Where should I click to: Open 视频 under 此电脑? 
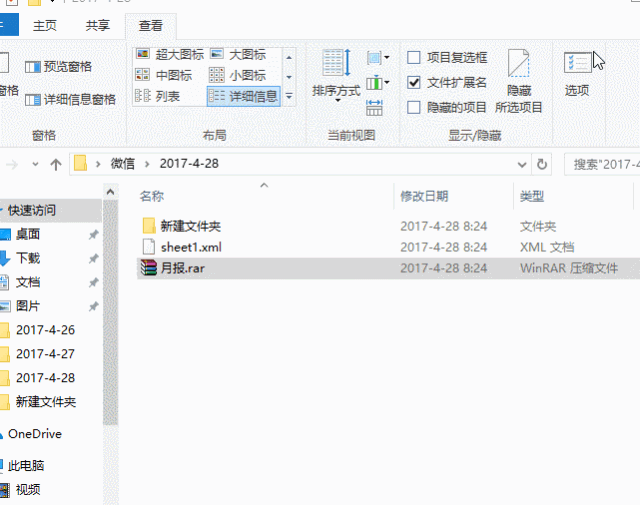point(28,489)
